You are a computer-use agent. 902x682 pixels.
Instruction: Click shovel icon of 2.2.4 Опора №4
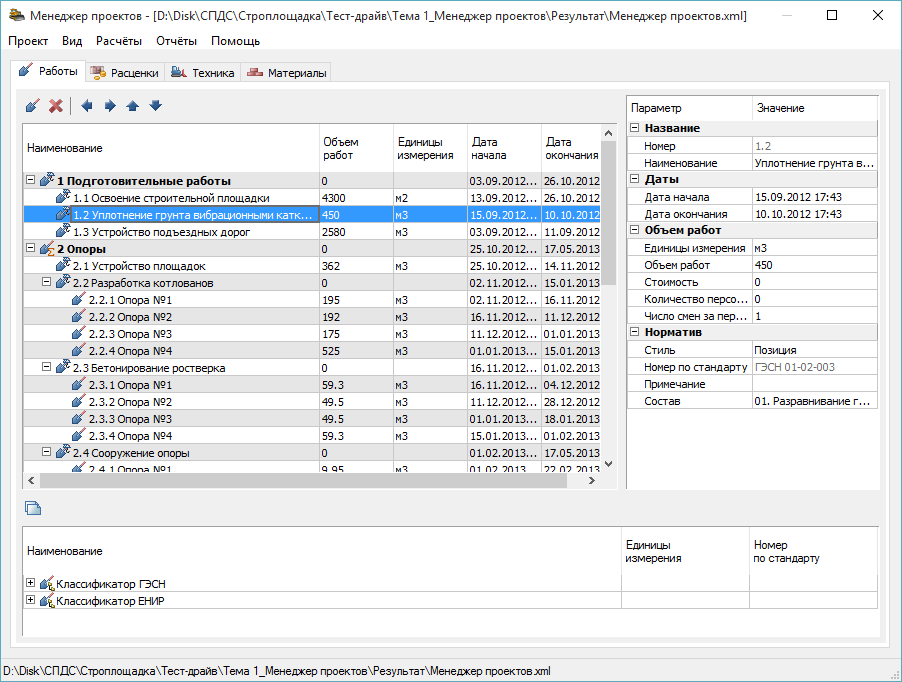tap(79, 350)
